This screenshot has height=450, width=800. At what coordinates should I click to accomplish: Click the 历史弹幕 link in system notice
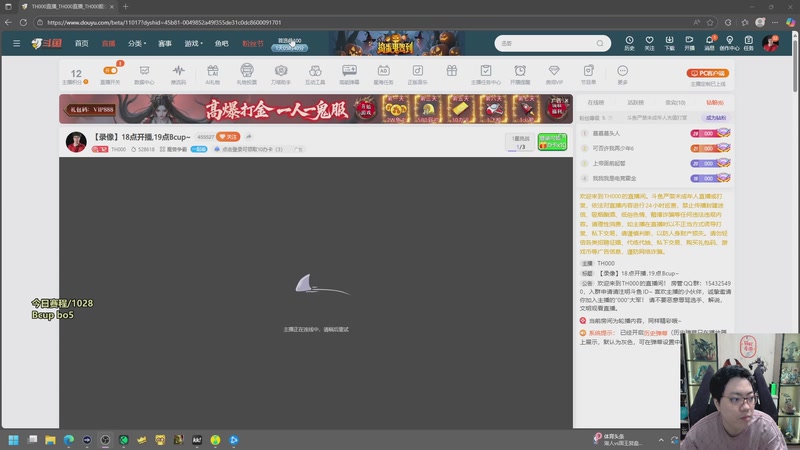655,333
